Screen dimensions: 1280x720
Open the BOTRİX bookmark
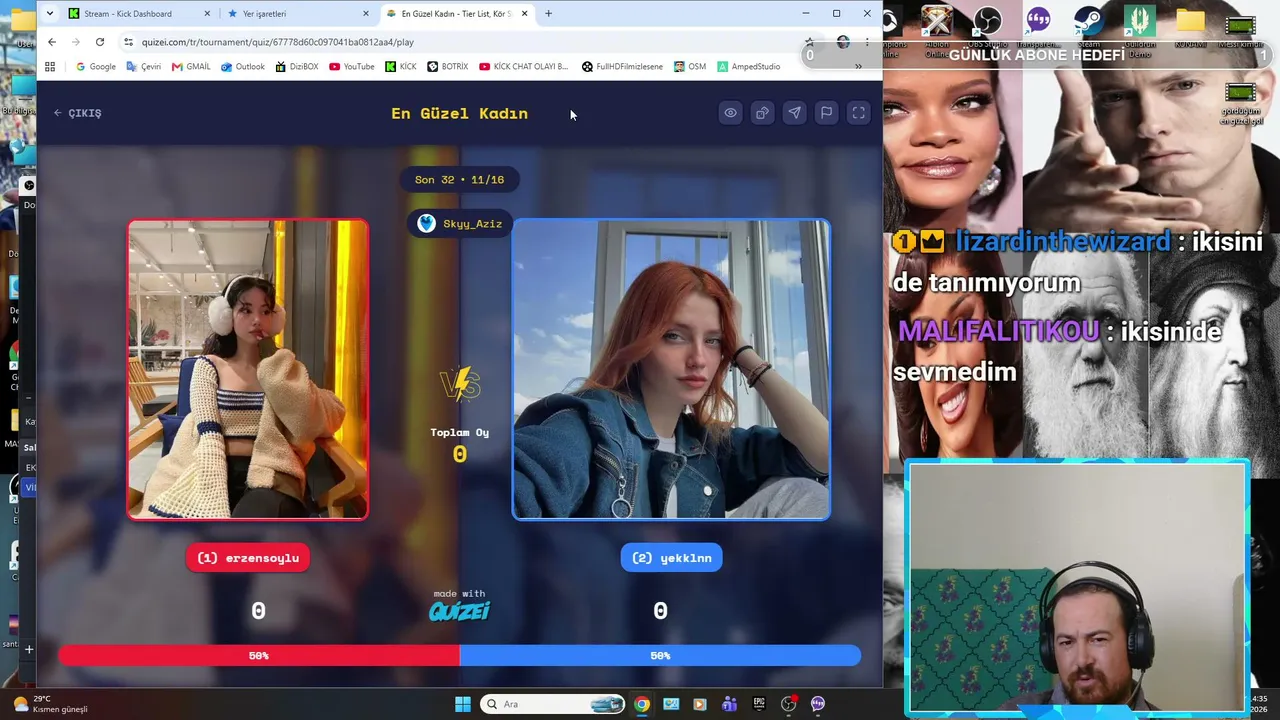coord(447,67)
